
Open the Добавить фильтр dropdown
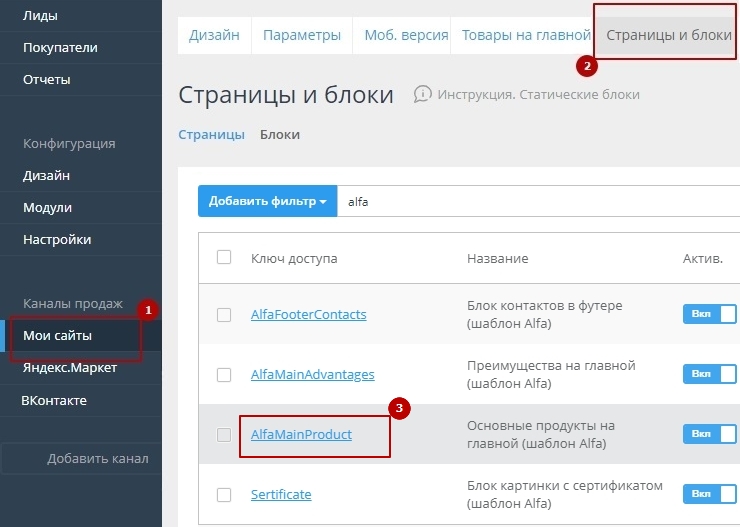(267, 201)
